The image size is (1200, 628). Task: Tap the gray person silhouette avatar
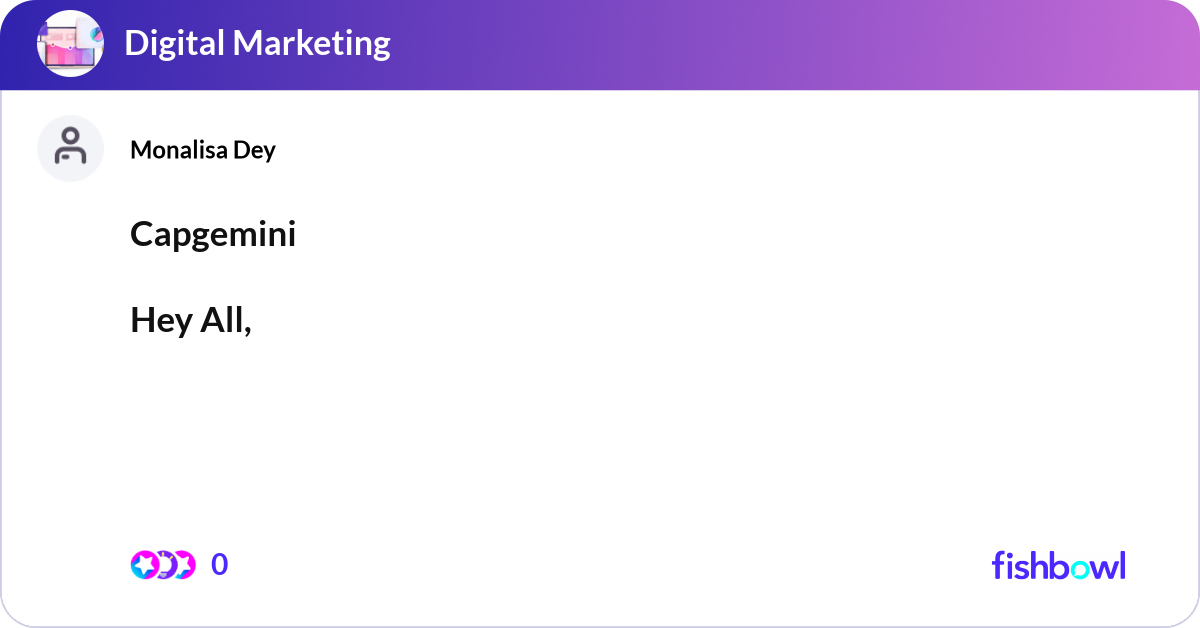coord(70,148)
